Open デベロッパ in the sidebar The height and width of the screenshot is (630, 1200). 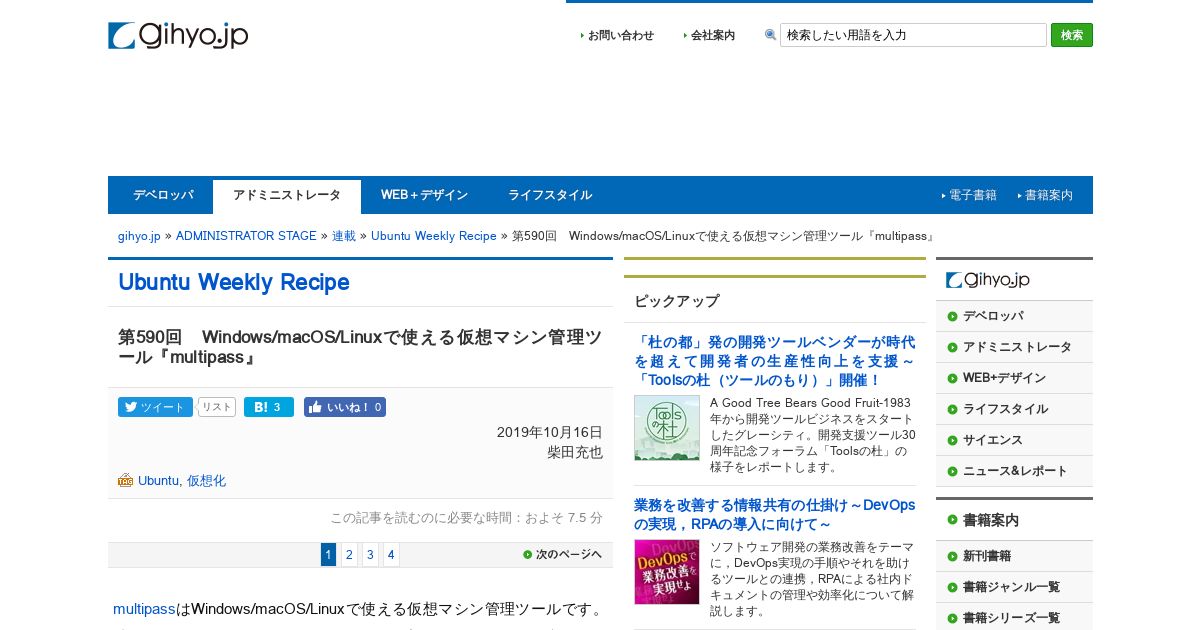pos(1014,316)
